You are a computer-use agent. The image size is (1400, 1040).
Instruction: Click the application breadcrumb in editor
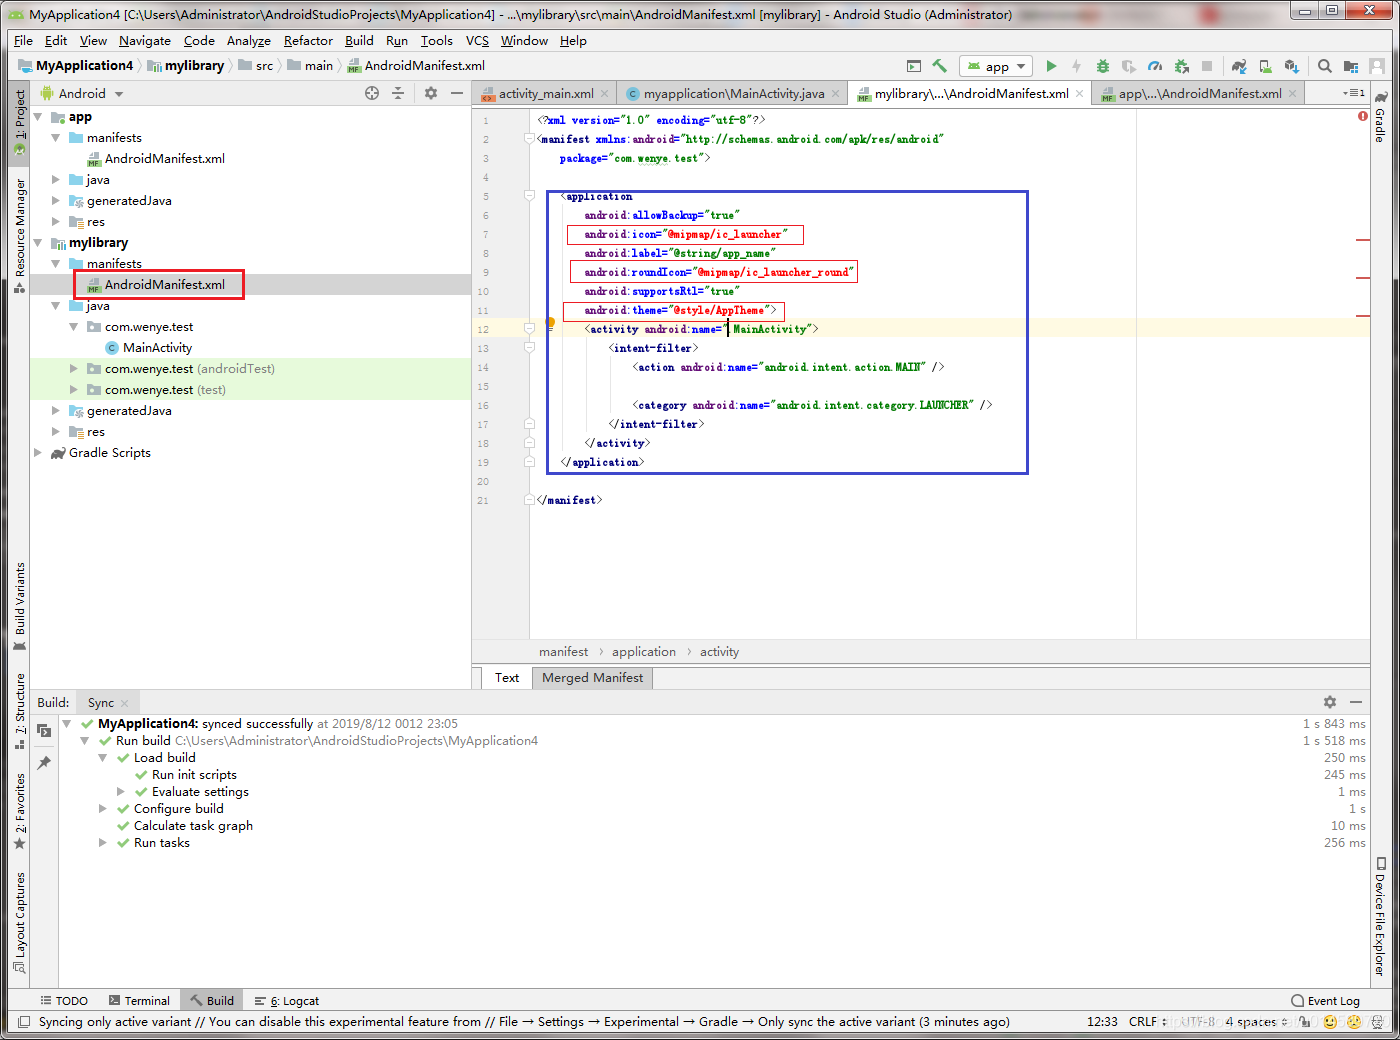click(644, 652)
